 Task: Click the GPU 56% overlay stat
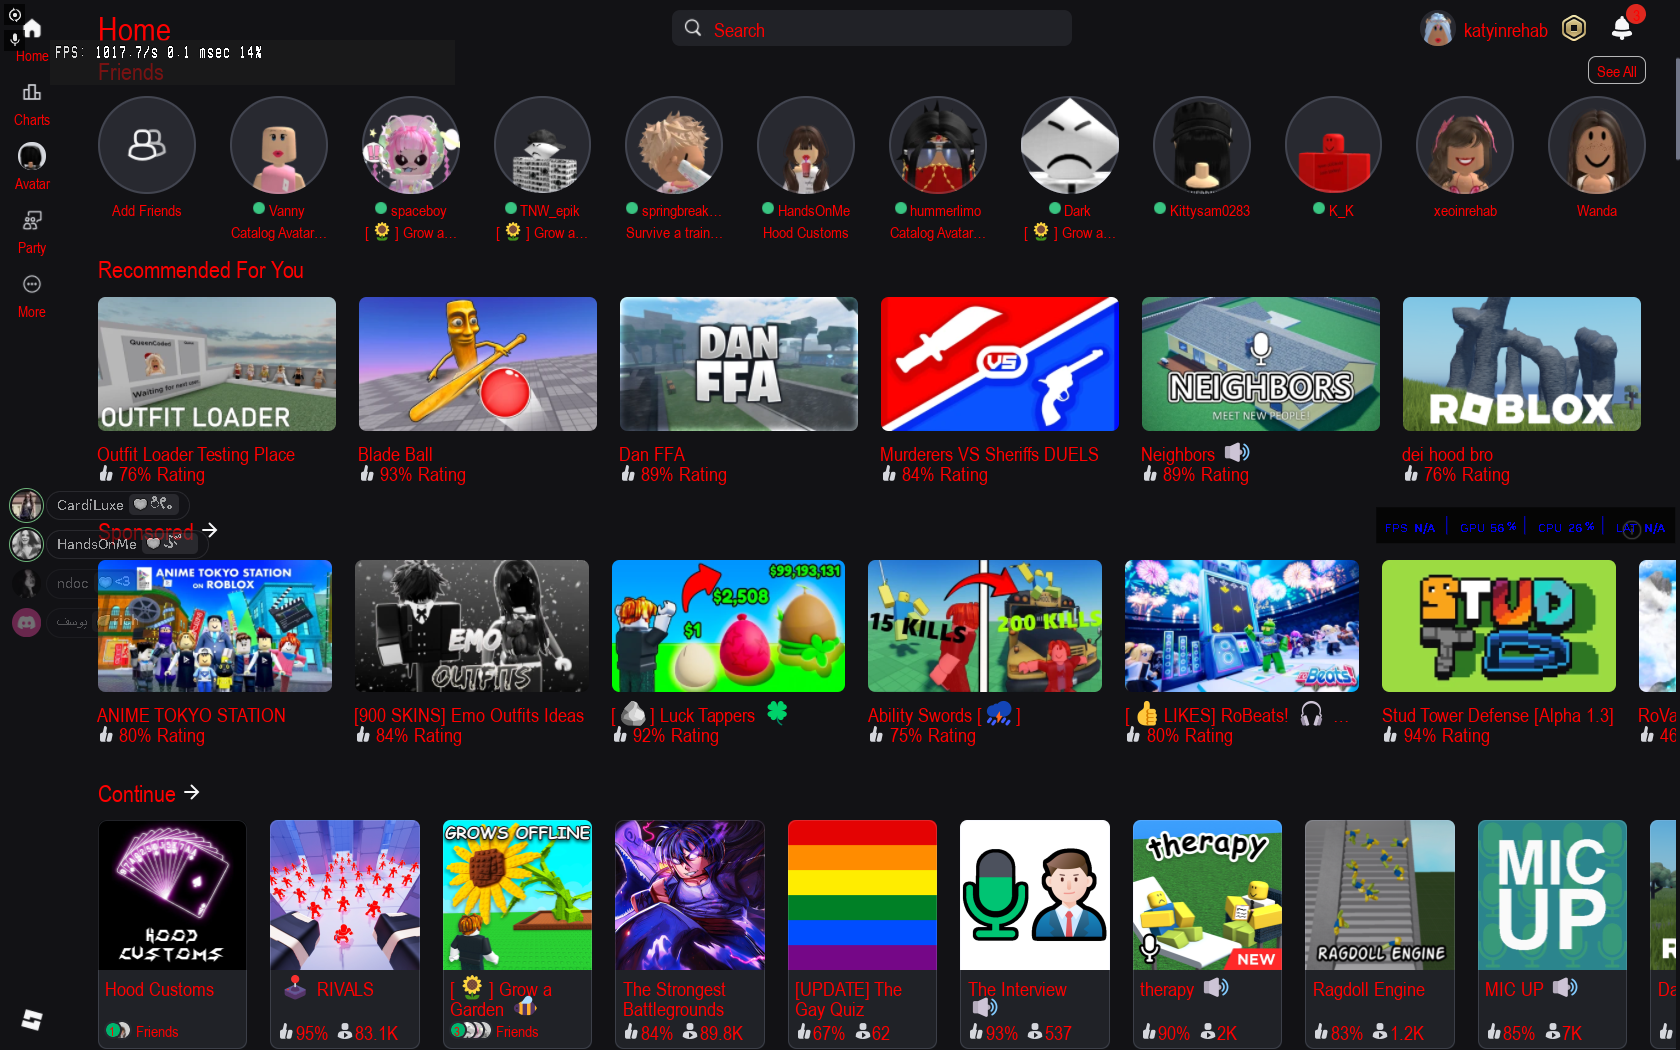[x=1488, y=527]
